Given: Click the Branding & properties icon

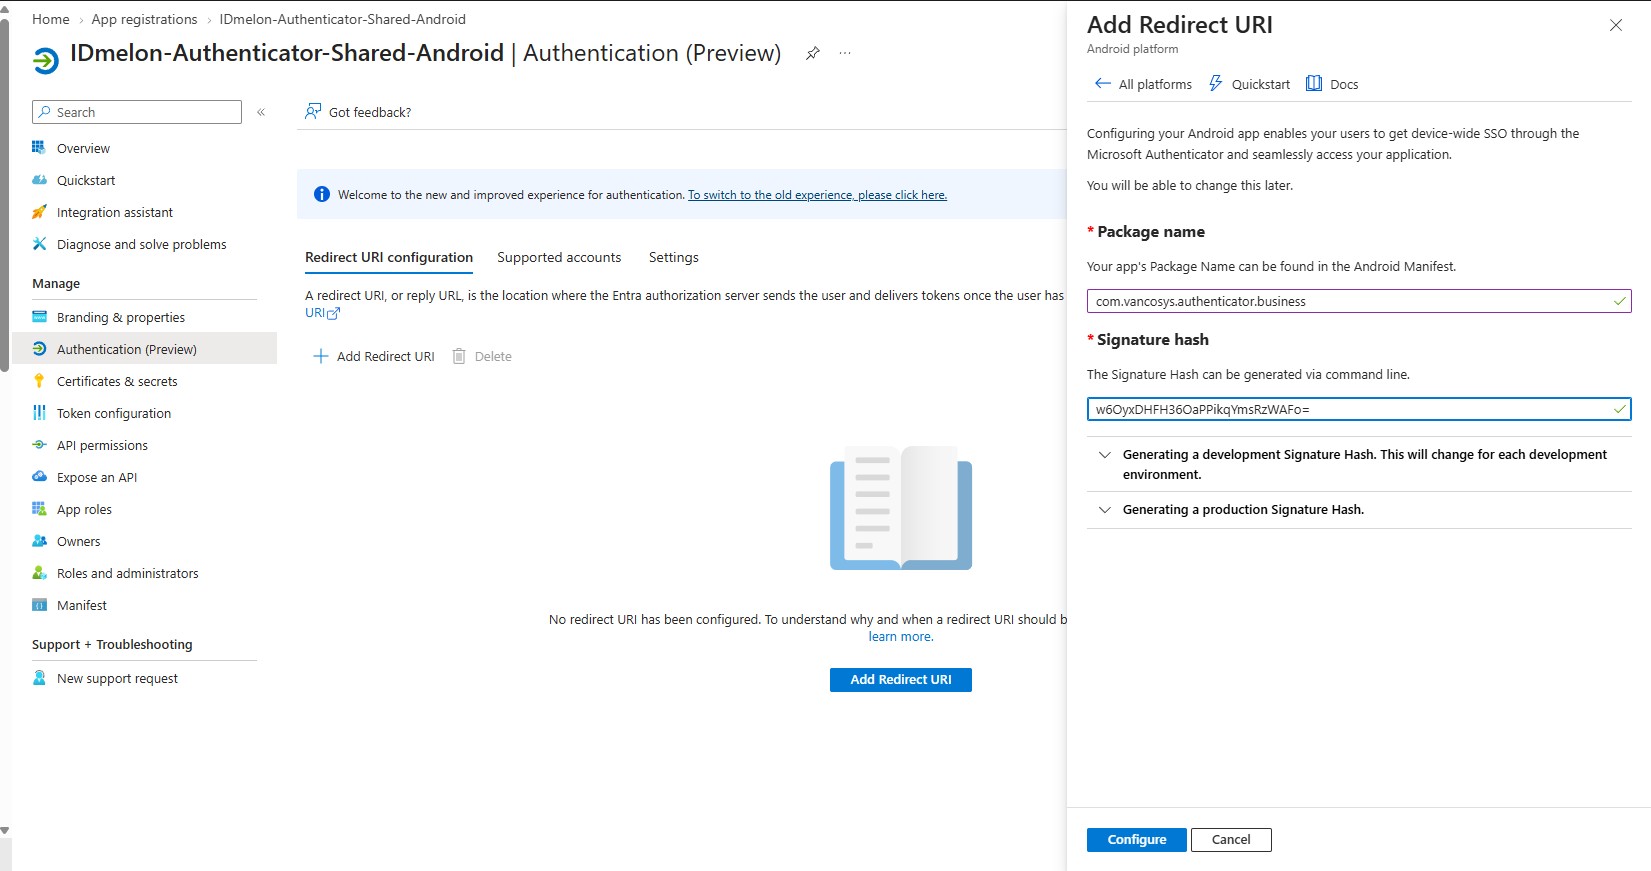Looking at the screenshot, I should point(39,317).
